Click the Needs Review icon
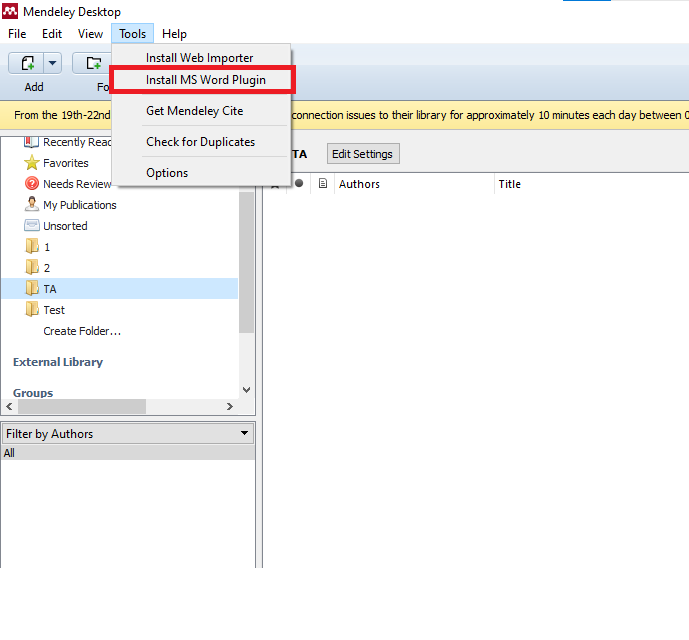The height and width of the screenshot is (640, 689). (x=32, y=183)
